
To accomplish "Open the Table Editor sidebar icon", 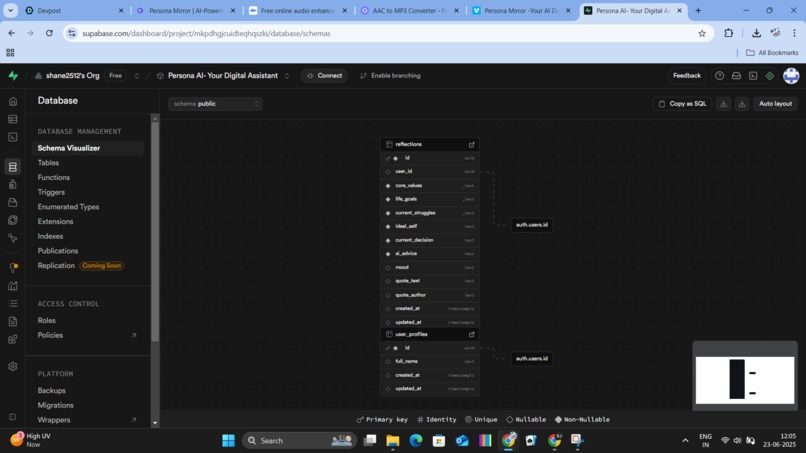I will [x=13, y=119].
